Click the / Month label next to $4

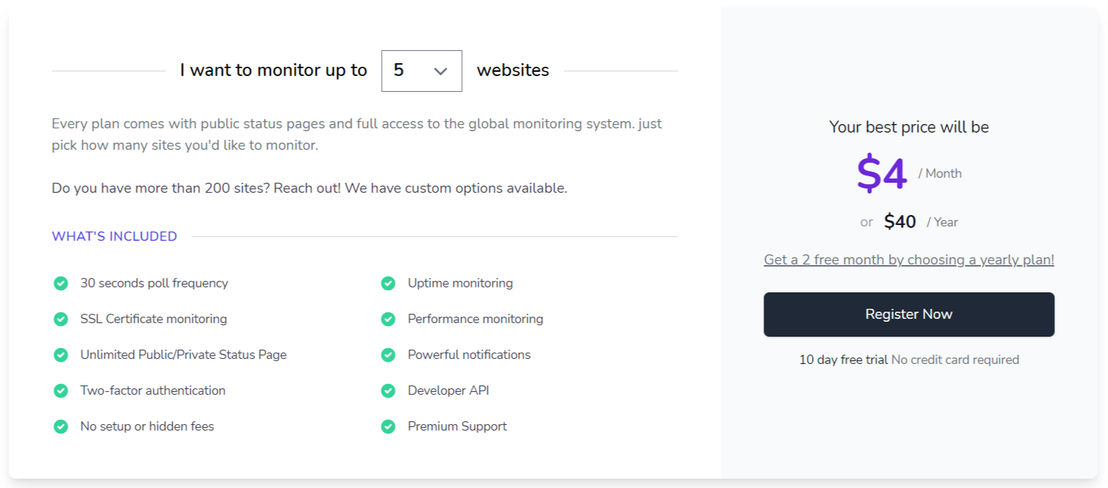(940, 174)
